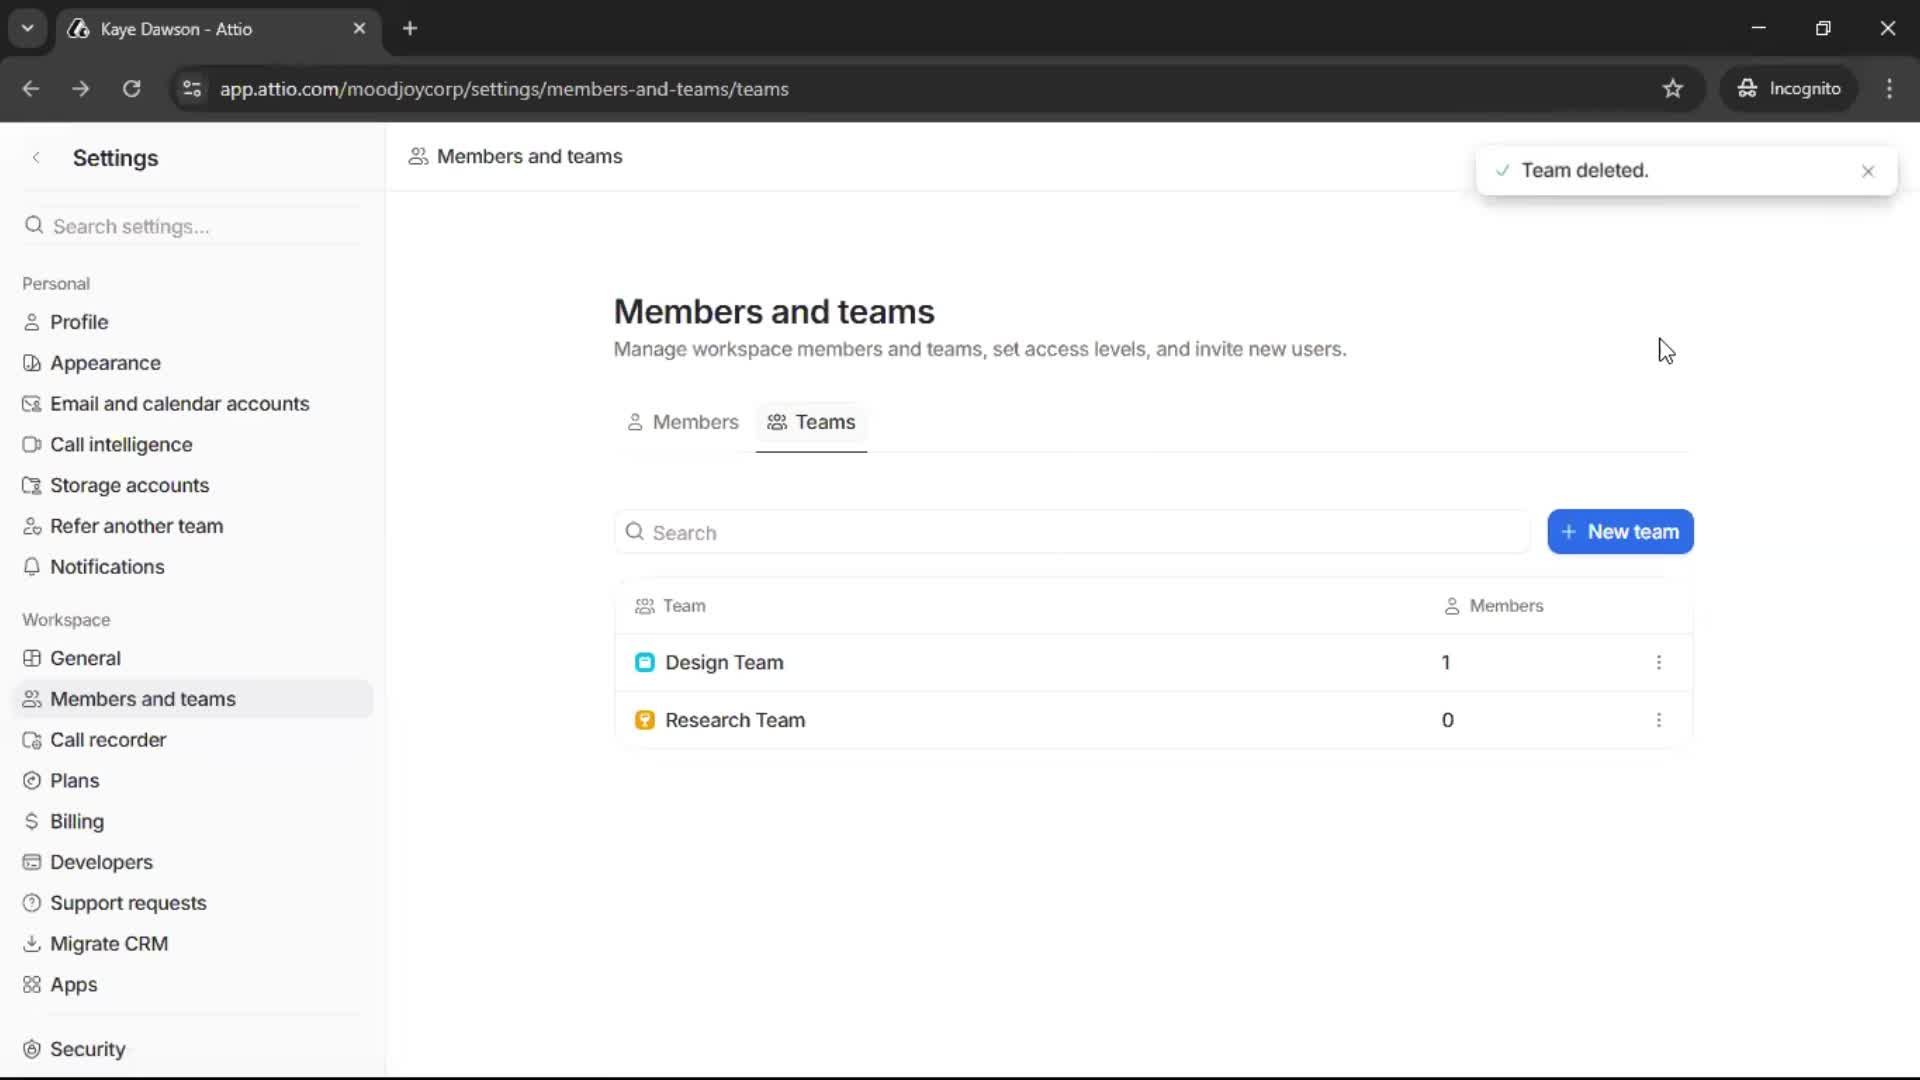Screen dimensions: 1920x1080
Task: Open Design Team options menu
Action: (1659, 662)
